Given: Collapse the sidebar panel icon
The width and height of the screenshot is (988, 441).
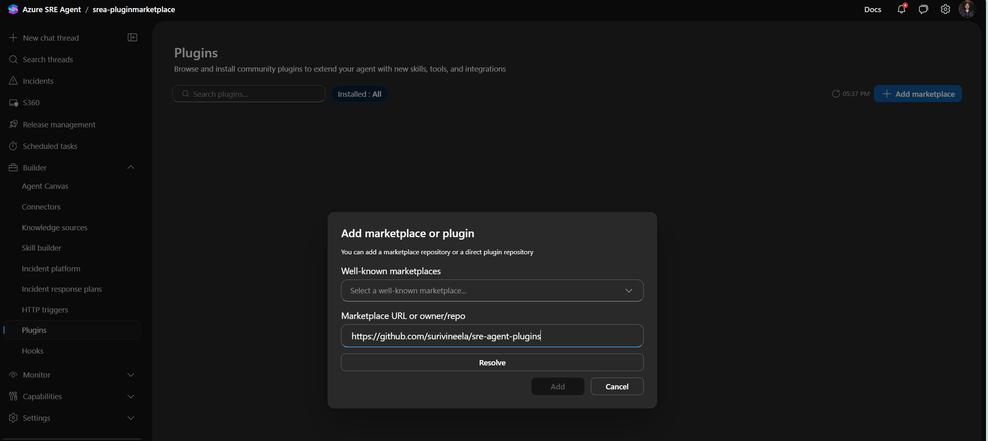Looking at the screenshot, I should (132, 37).
